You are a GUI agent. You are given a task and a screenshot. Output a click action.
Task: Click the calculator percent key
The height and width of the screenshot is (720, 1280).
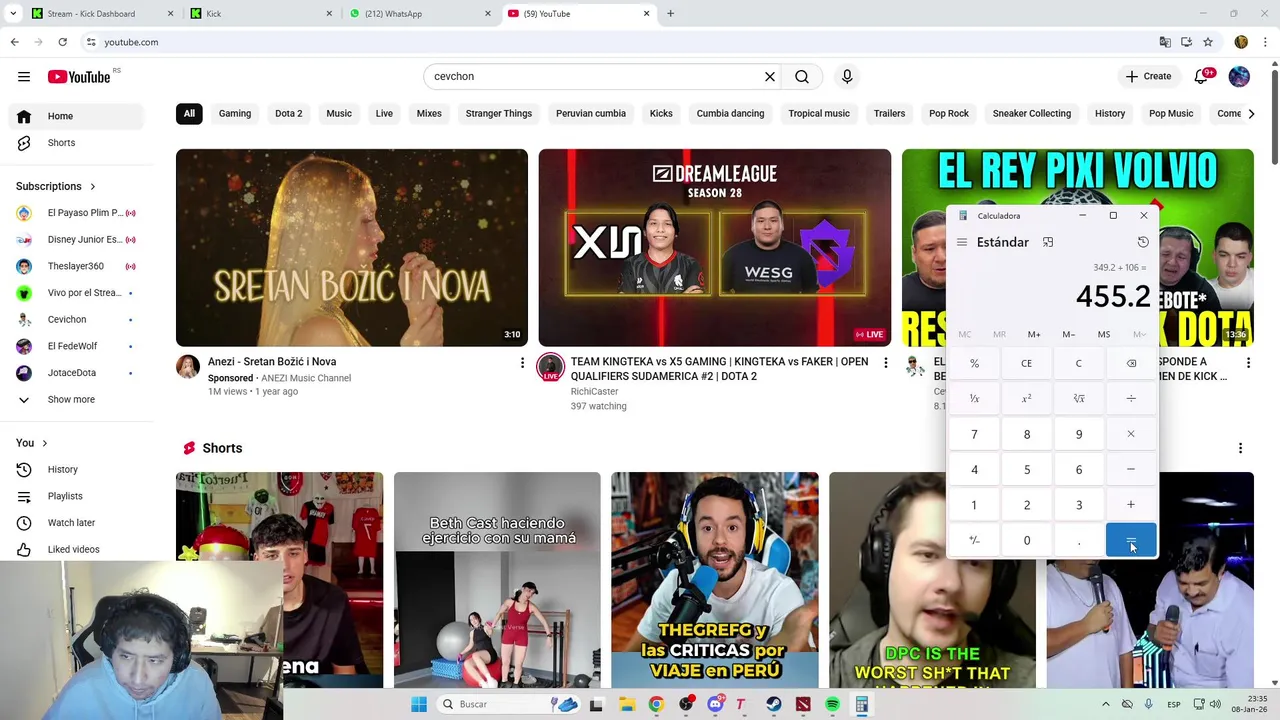(974, 363)
